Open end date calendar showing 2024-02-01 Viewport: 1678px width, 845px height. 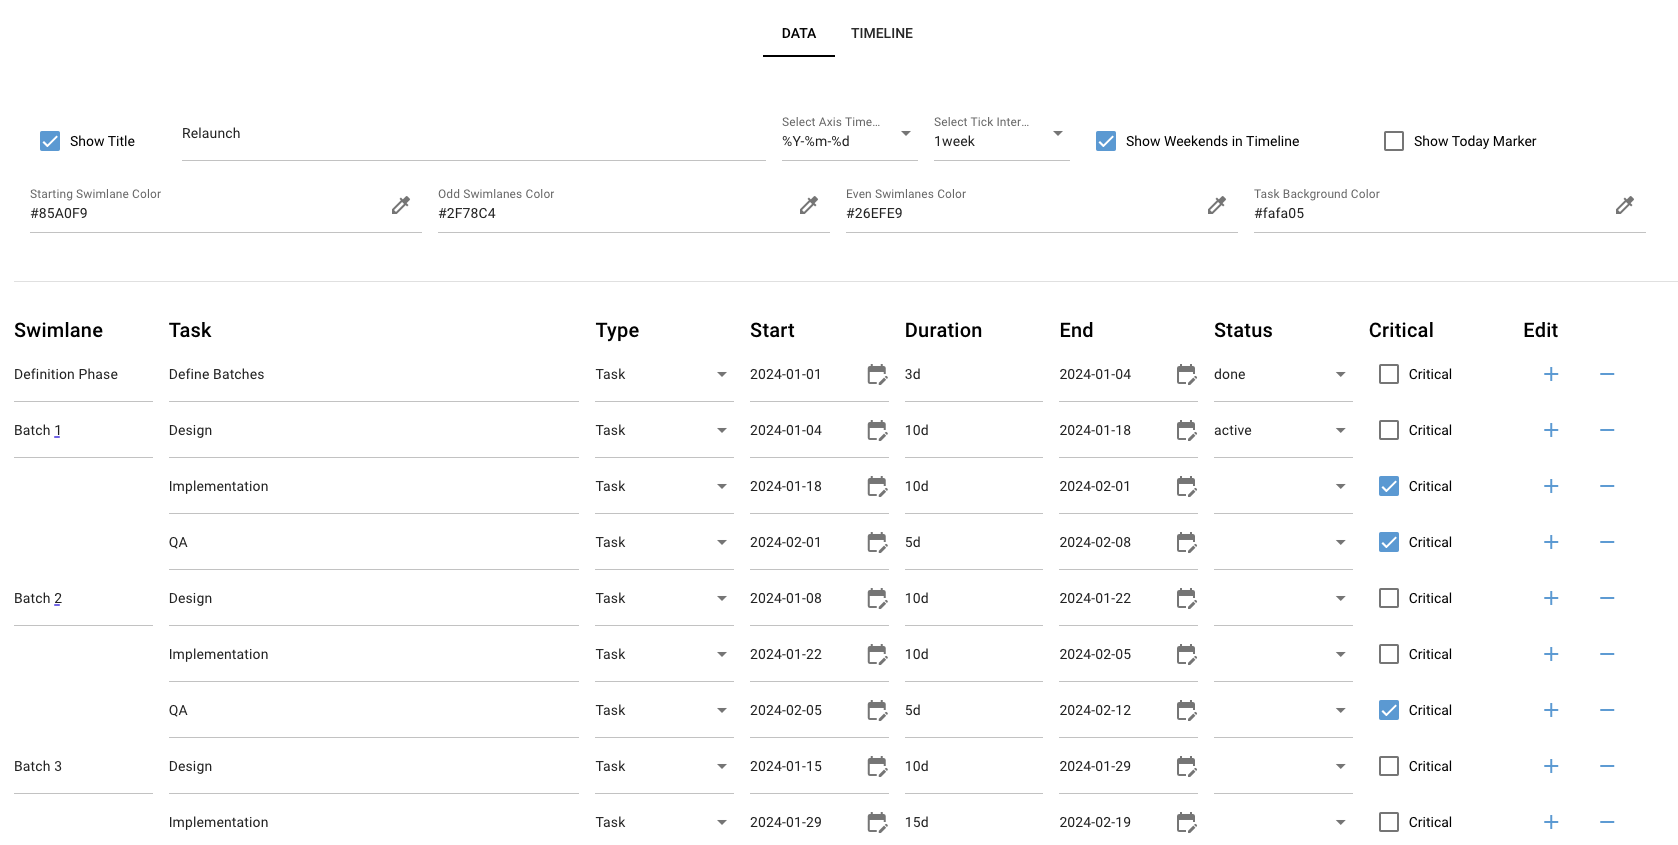click(1186, 487)
